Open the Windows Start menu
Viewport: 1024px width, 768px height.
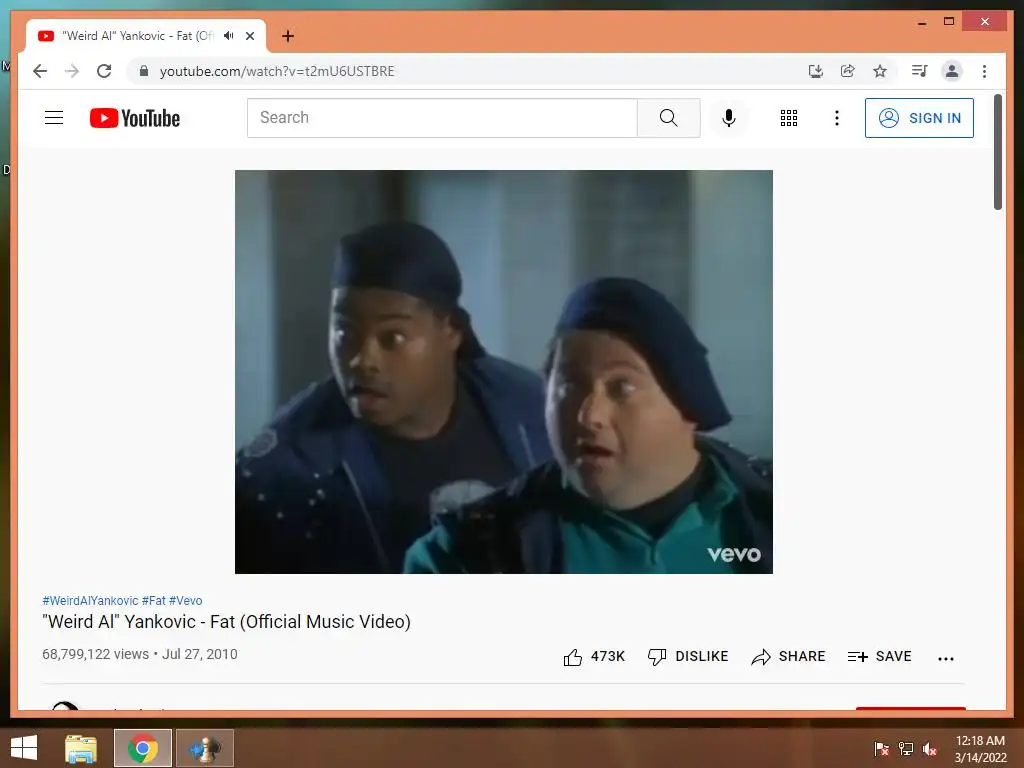click(24, 748)
